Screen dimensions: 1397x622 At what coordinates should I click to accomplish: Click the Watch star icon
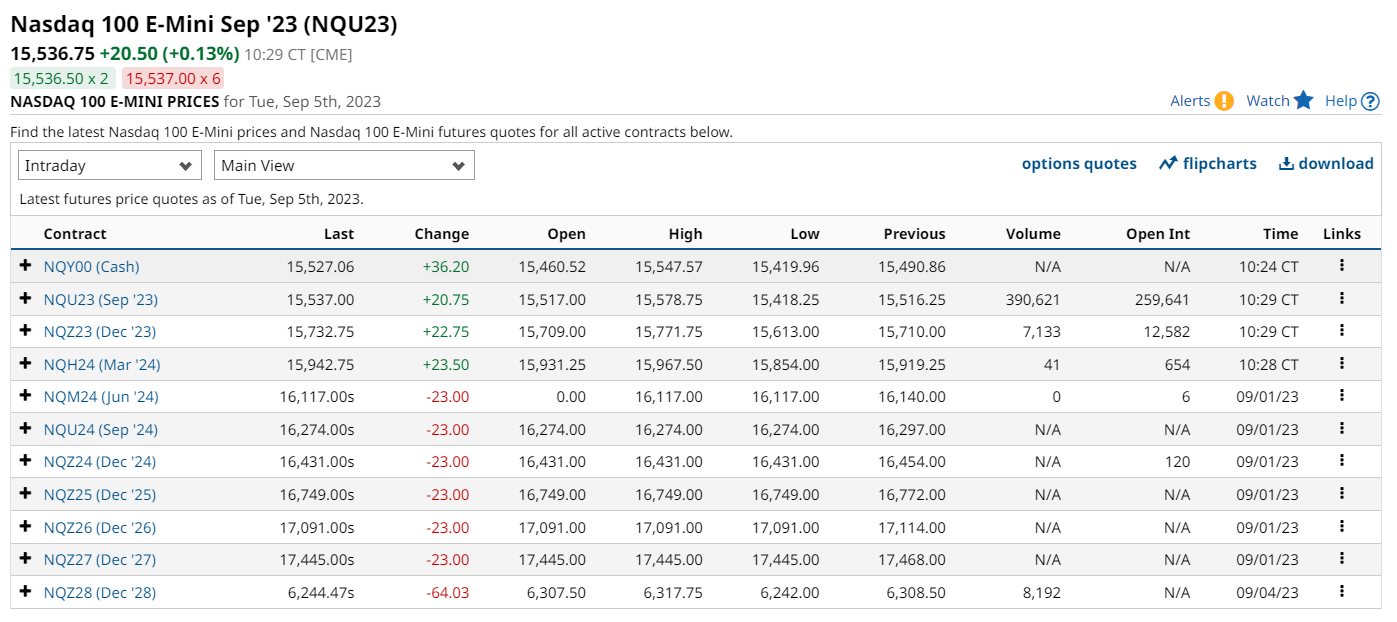1303,100
